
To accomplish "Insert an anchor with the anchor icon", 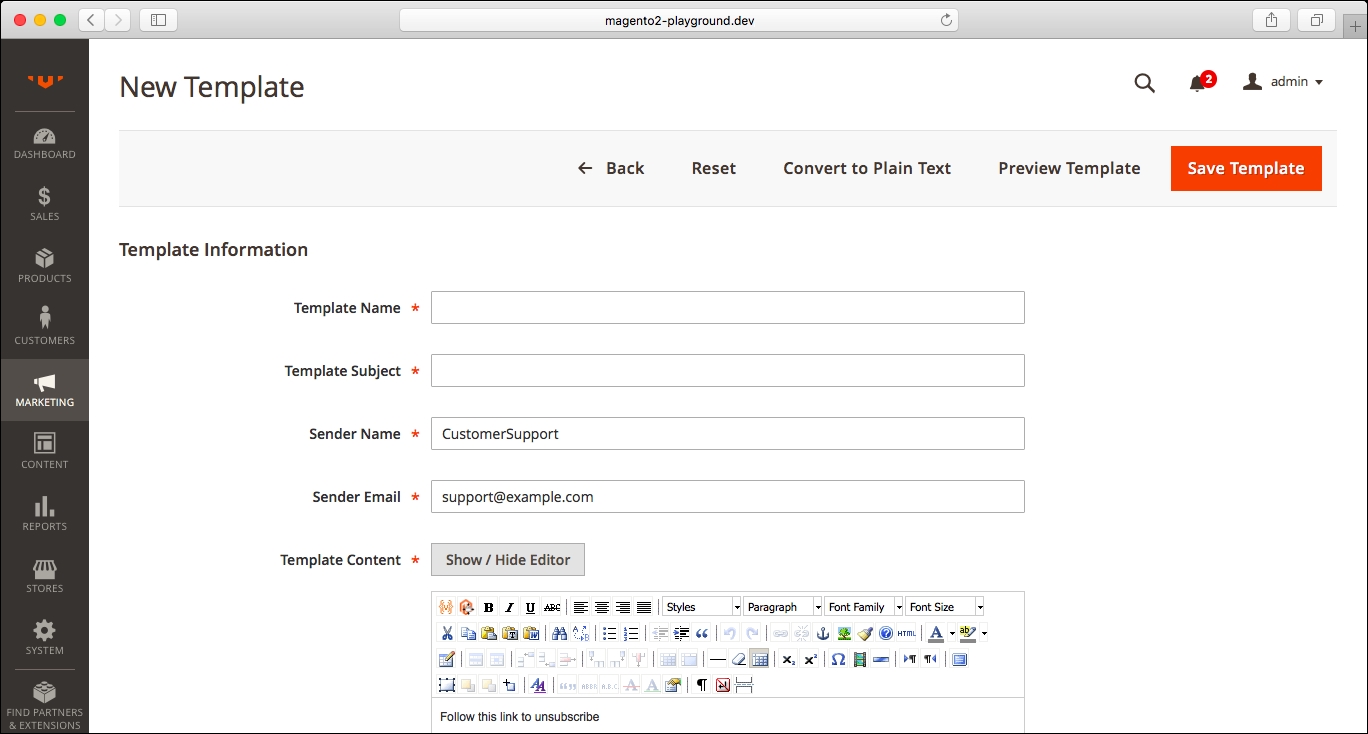I will (x=823, y=633).
